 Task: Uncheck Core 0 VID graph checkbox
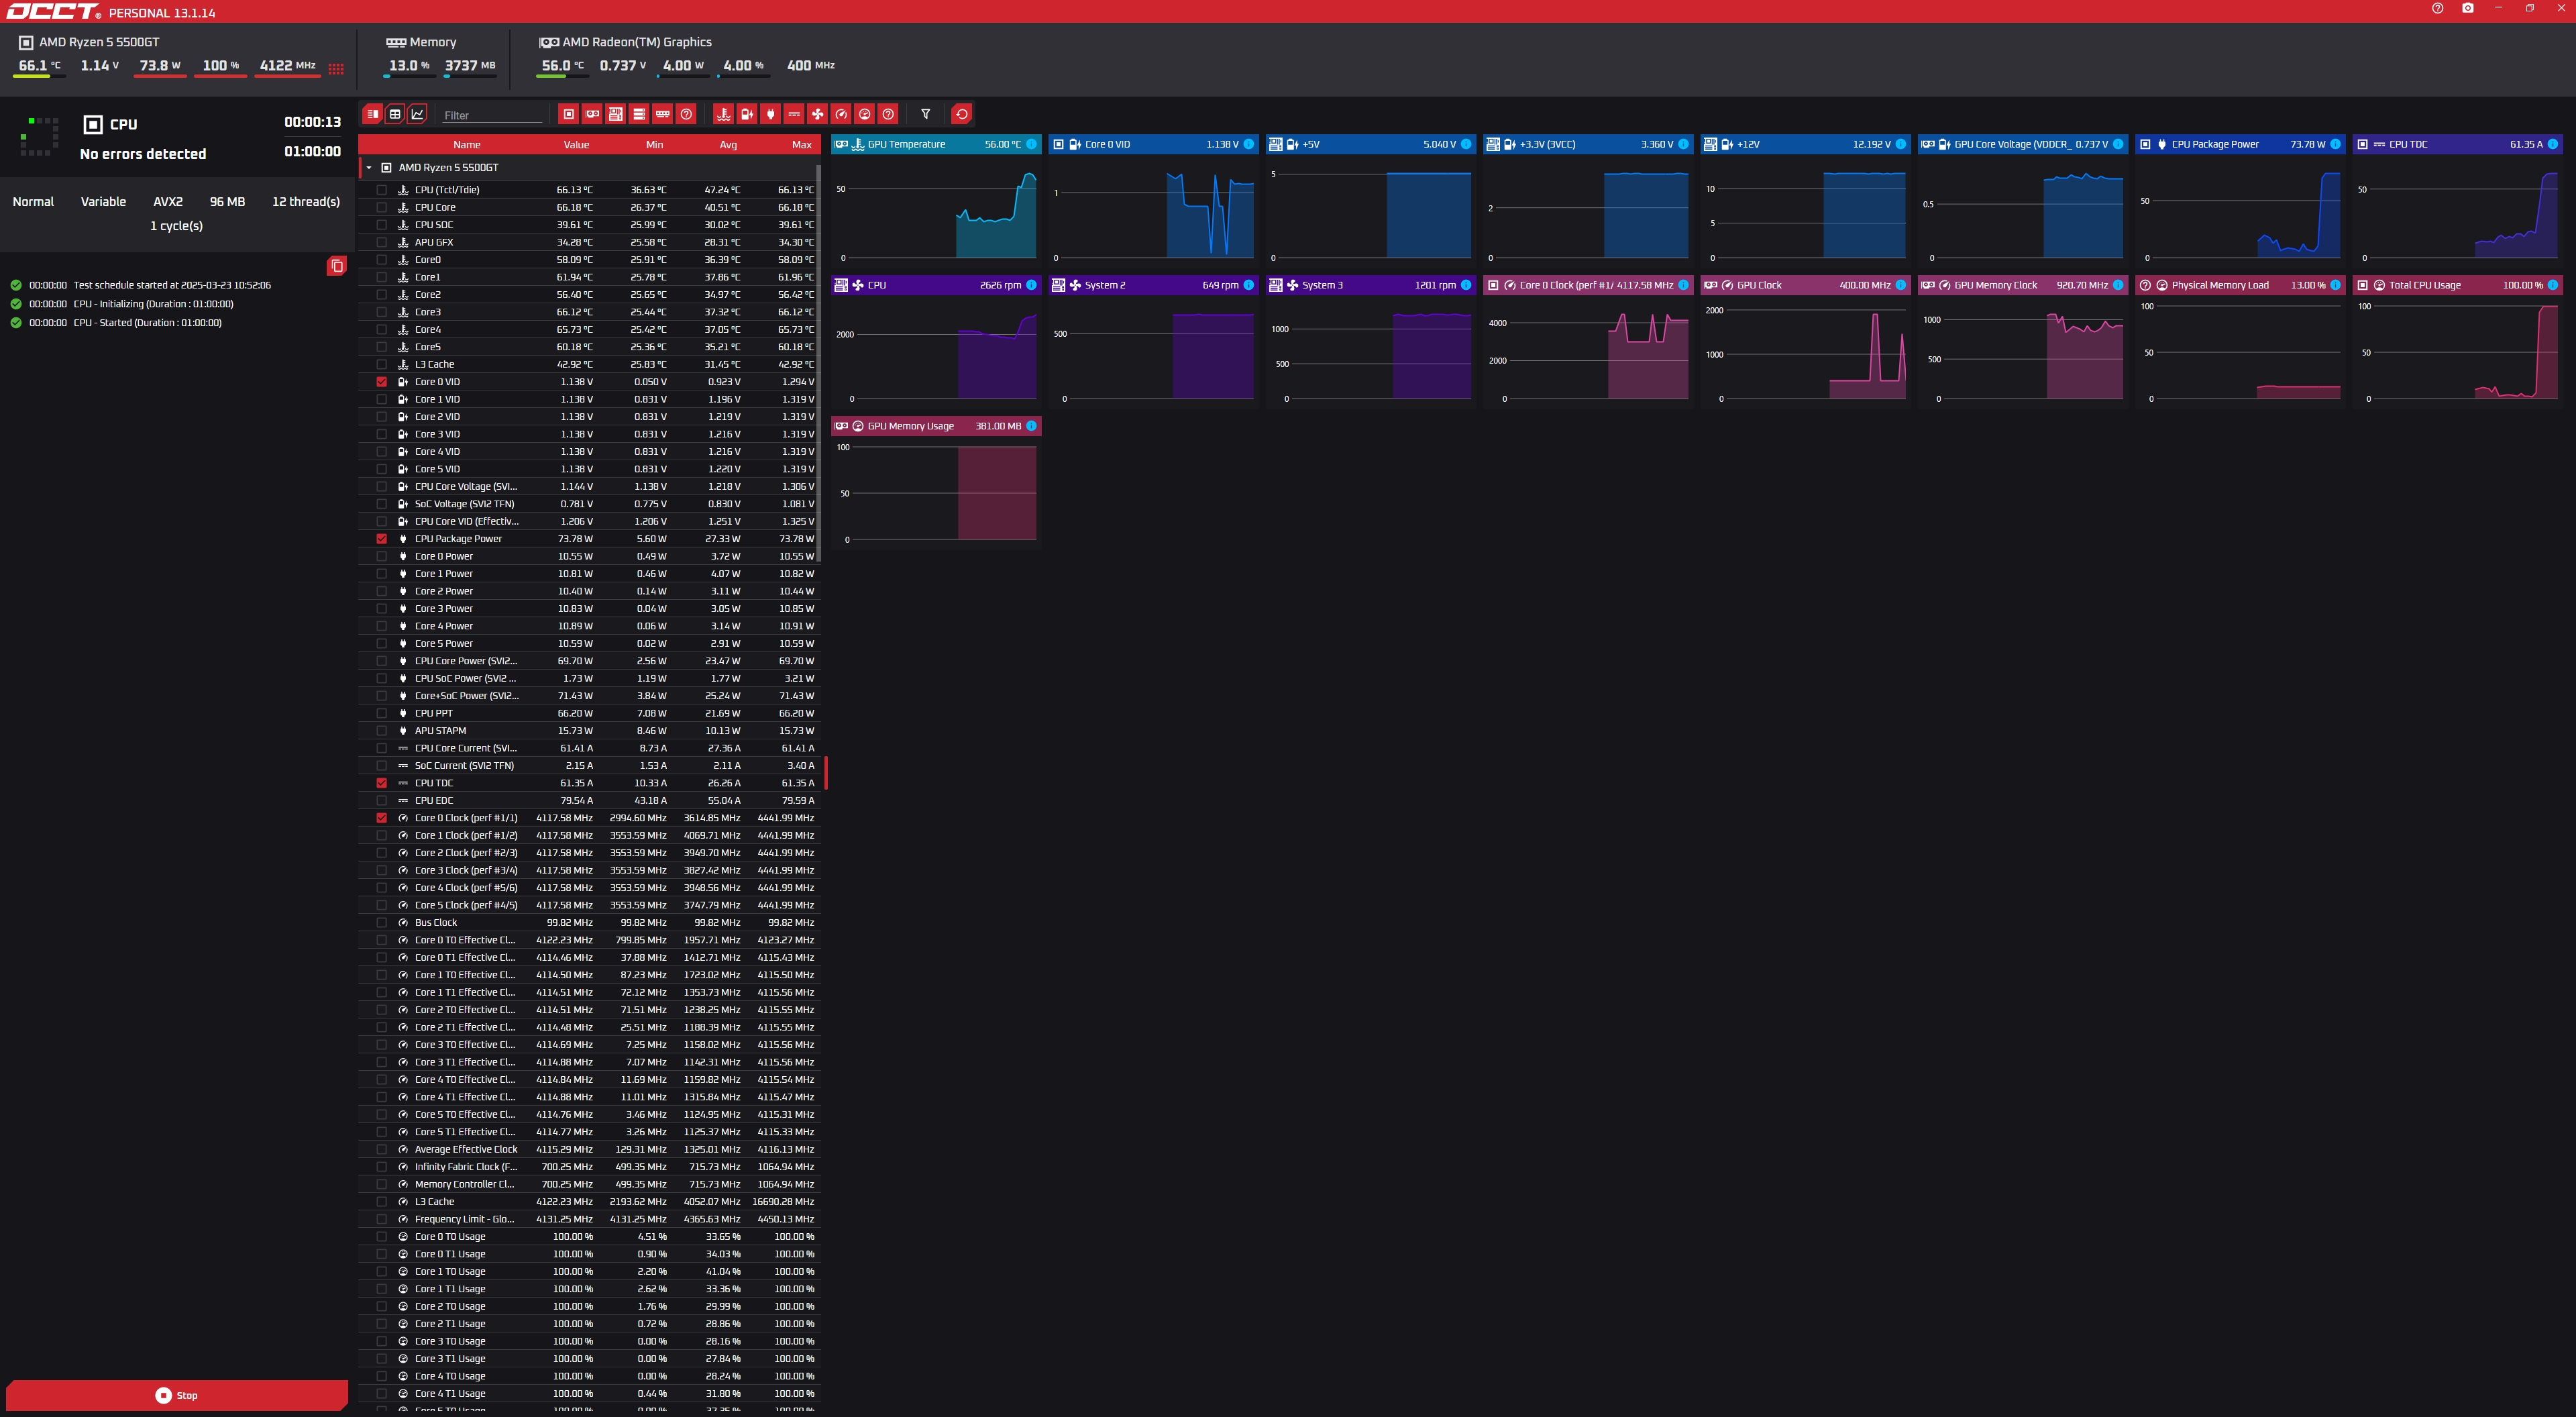(382, 382)
